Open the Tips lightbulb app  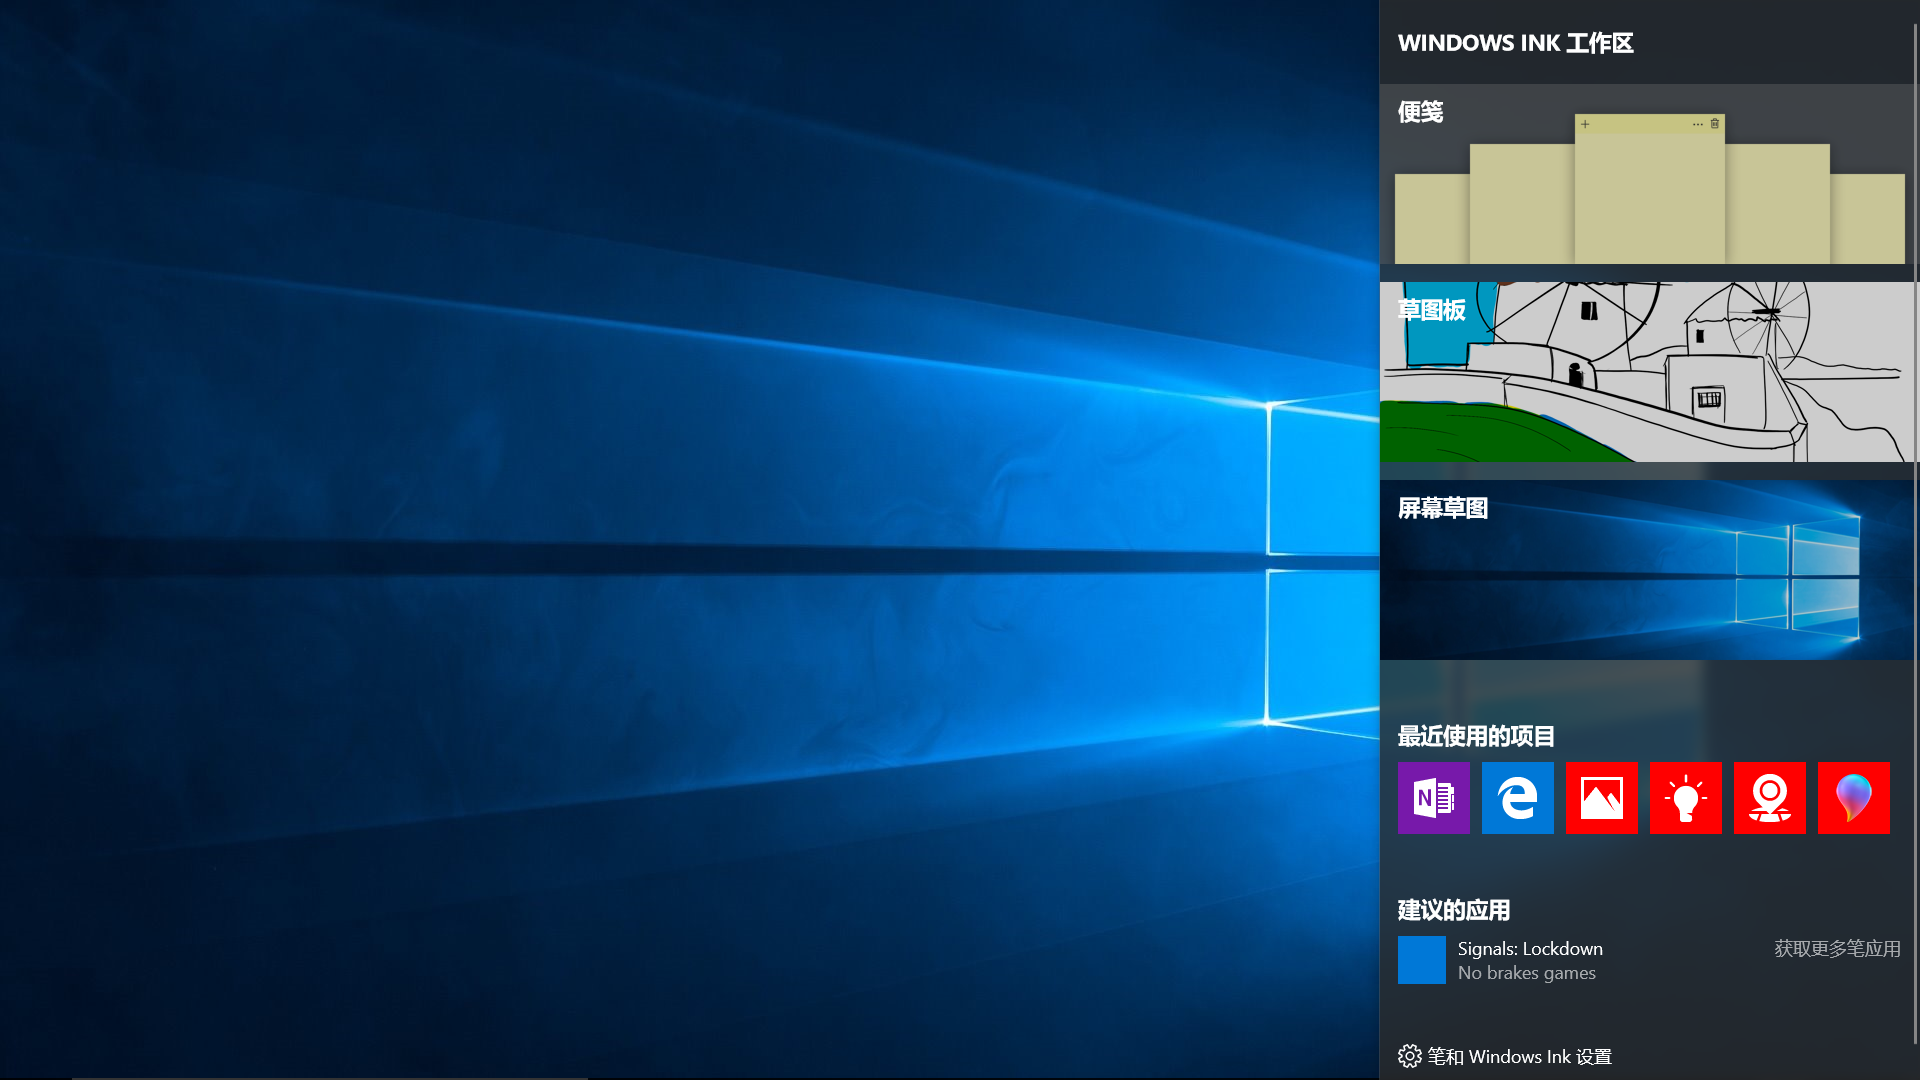1685,798
